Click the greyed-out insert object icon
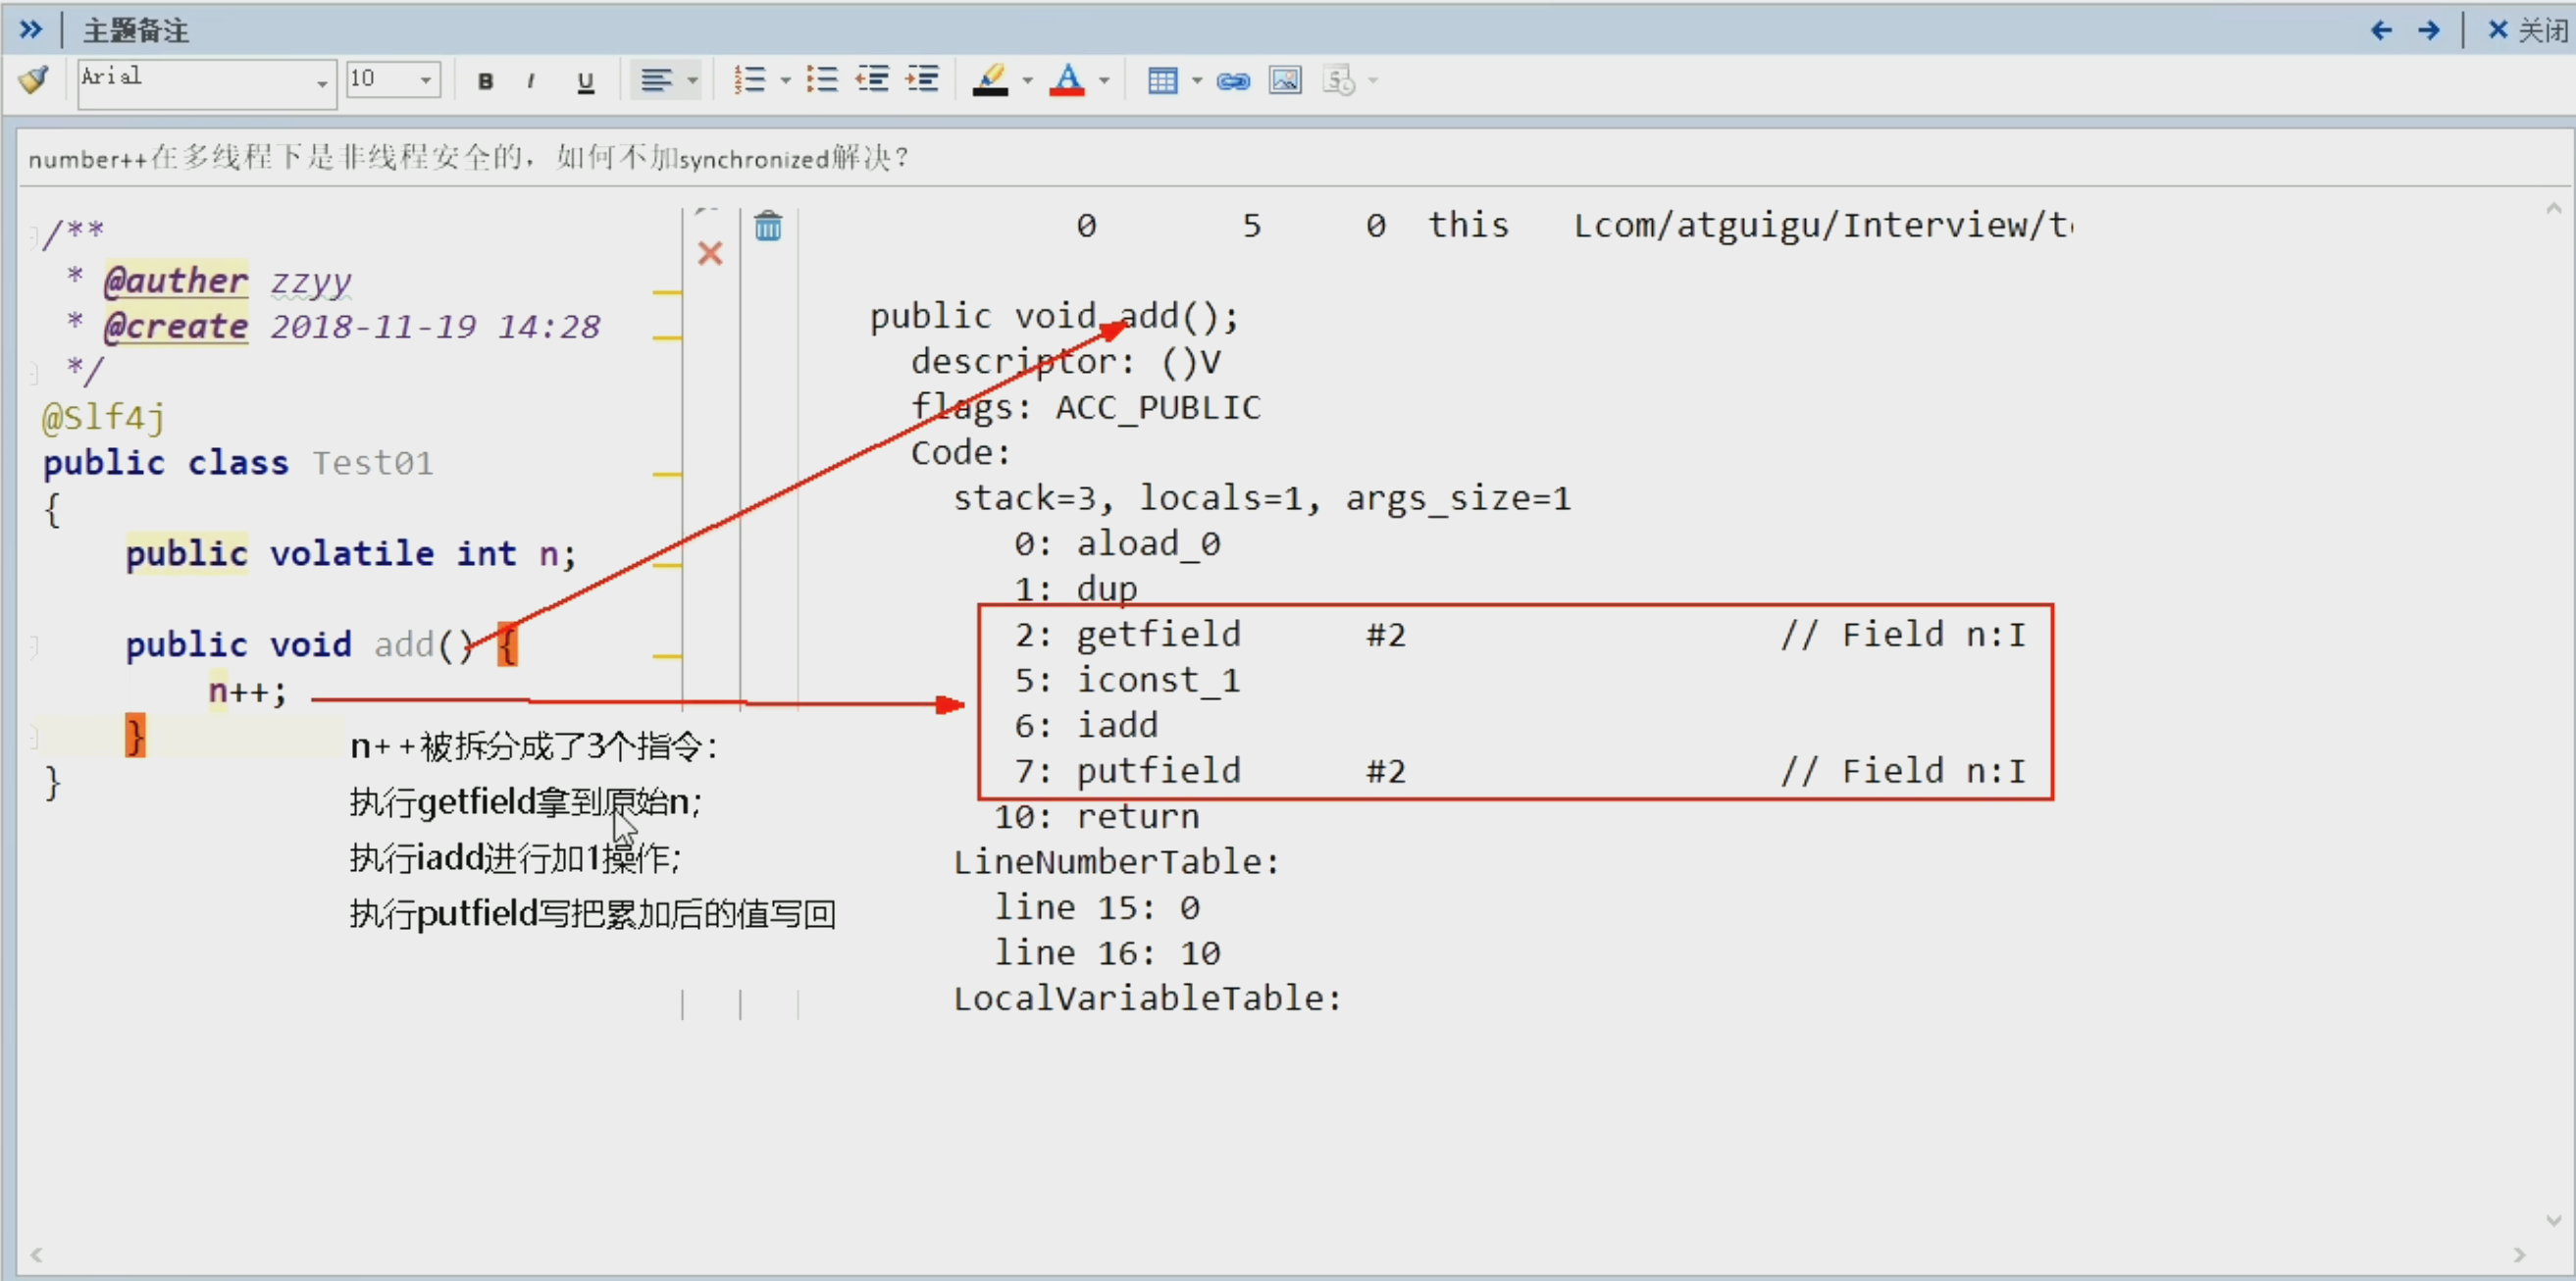The image size is (2576, 1281). point(1339,80)
